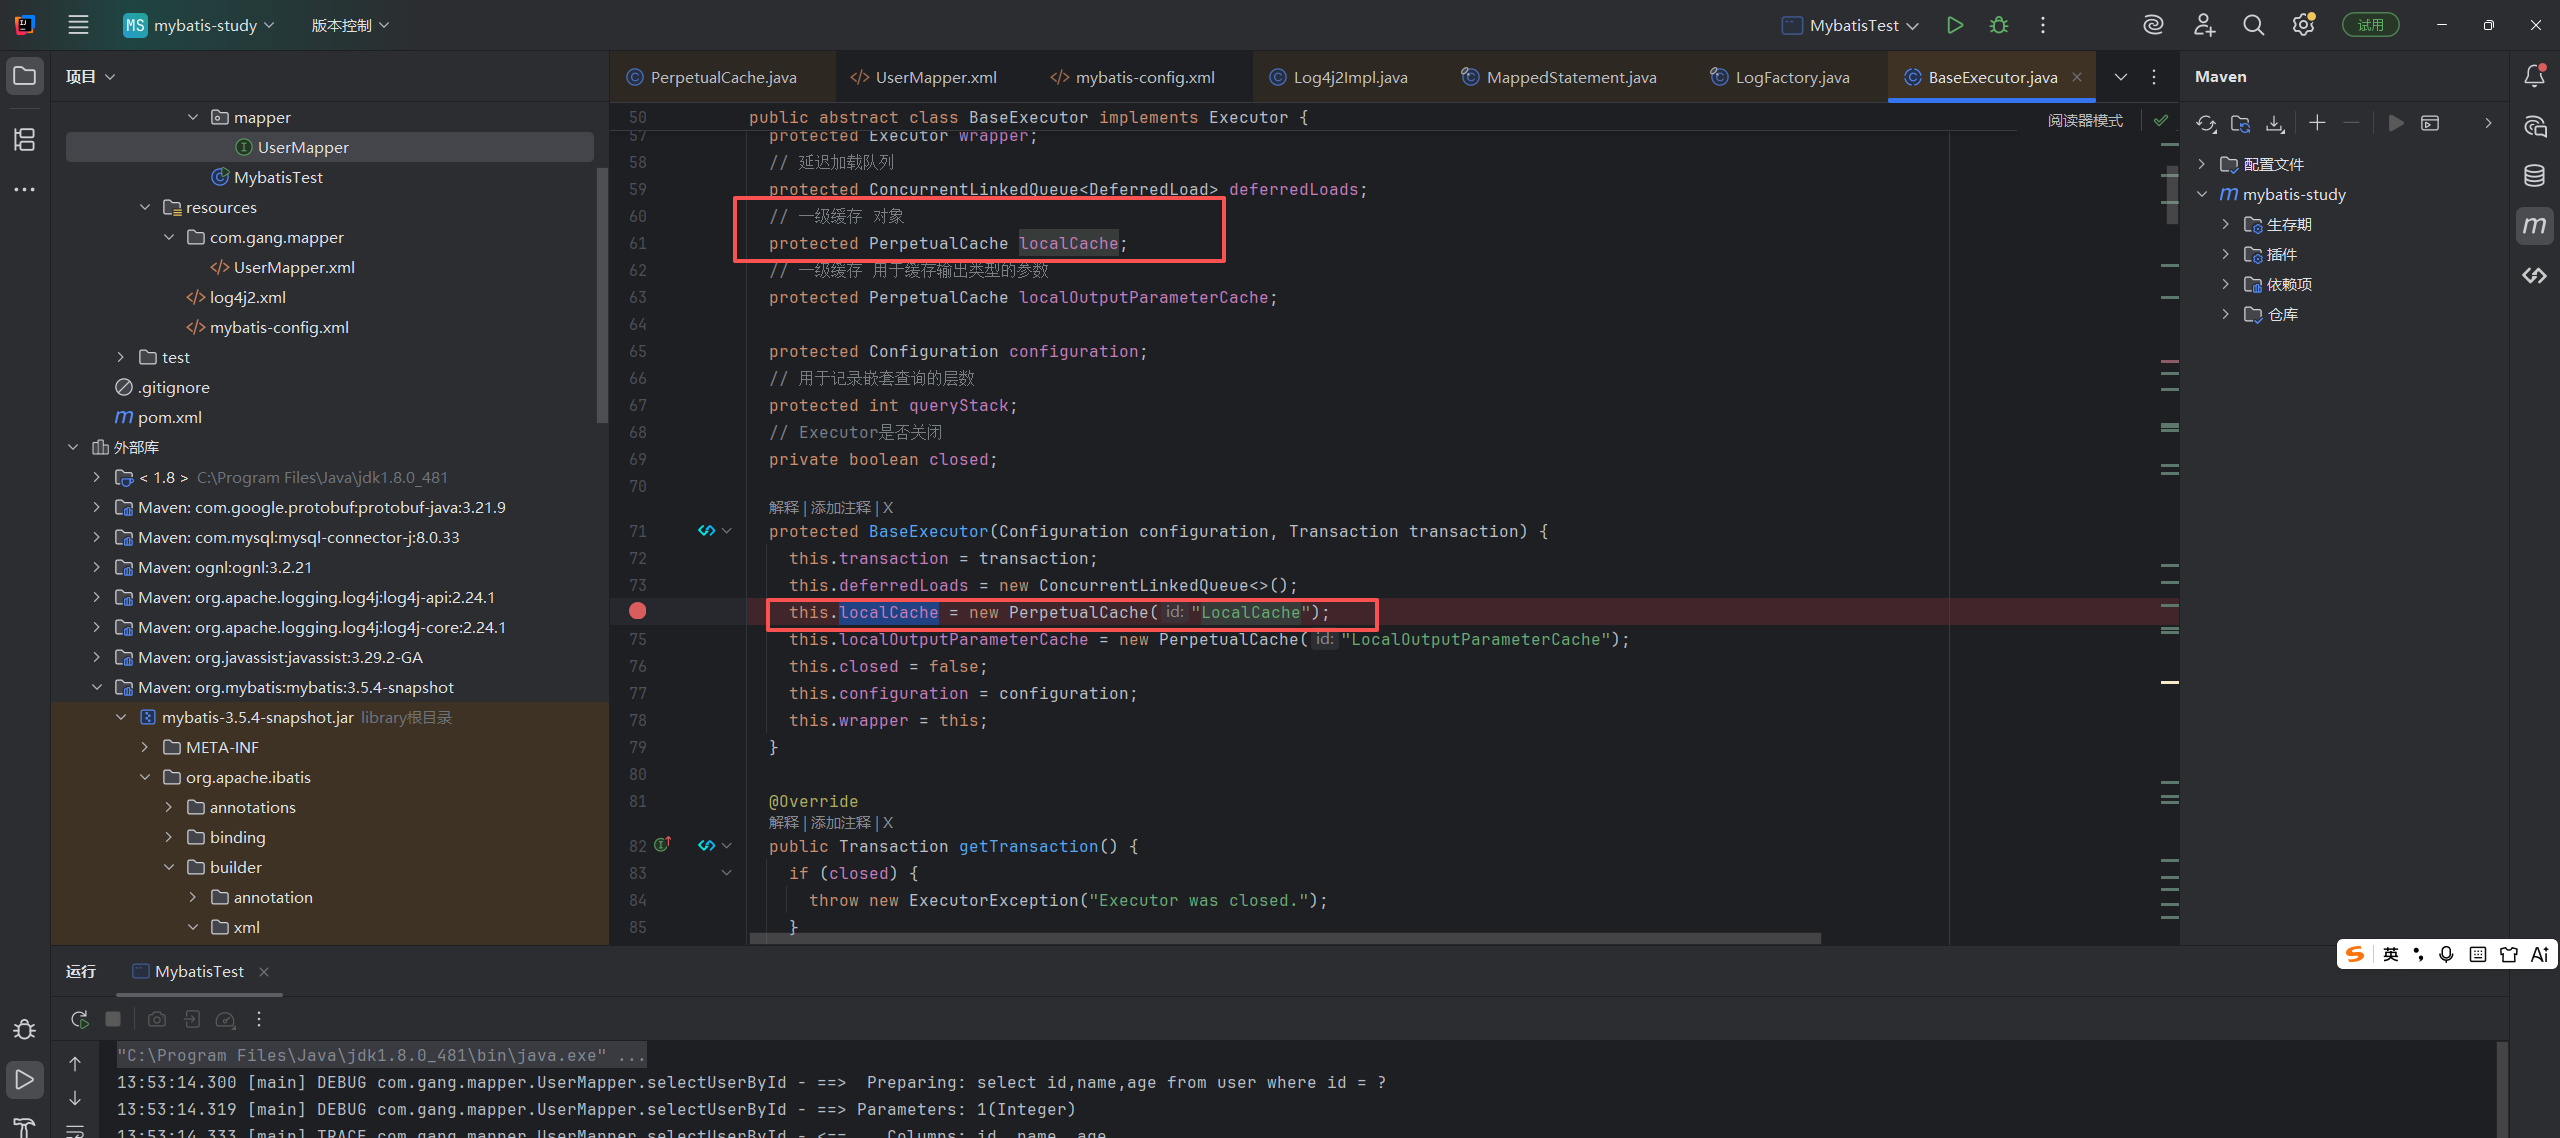Reload all Maven projects icon
This screenshot has height=1138, width=2560.
(x=2206, y=123)
